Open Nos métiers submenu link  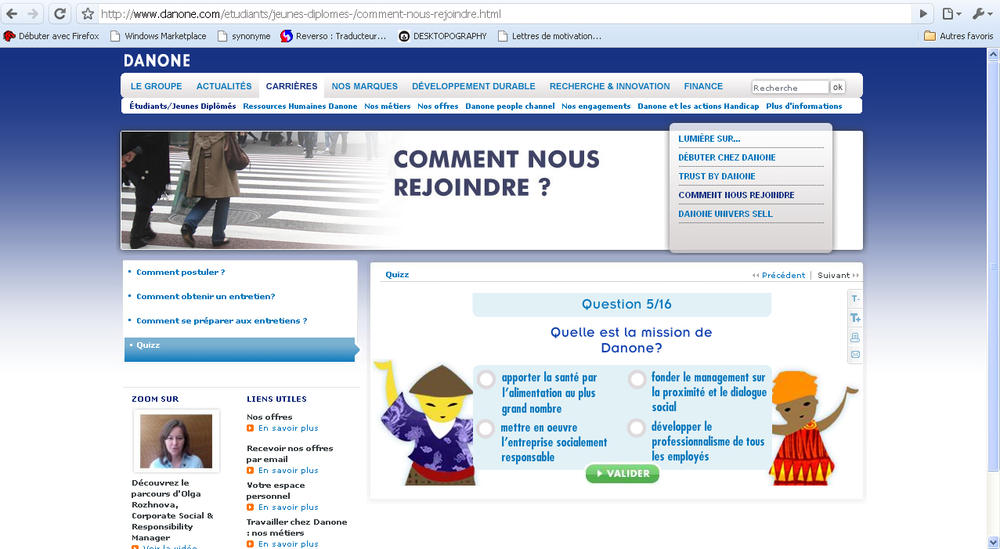click(x=387, y=106)
